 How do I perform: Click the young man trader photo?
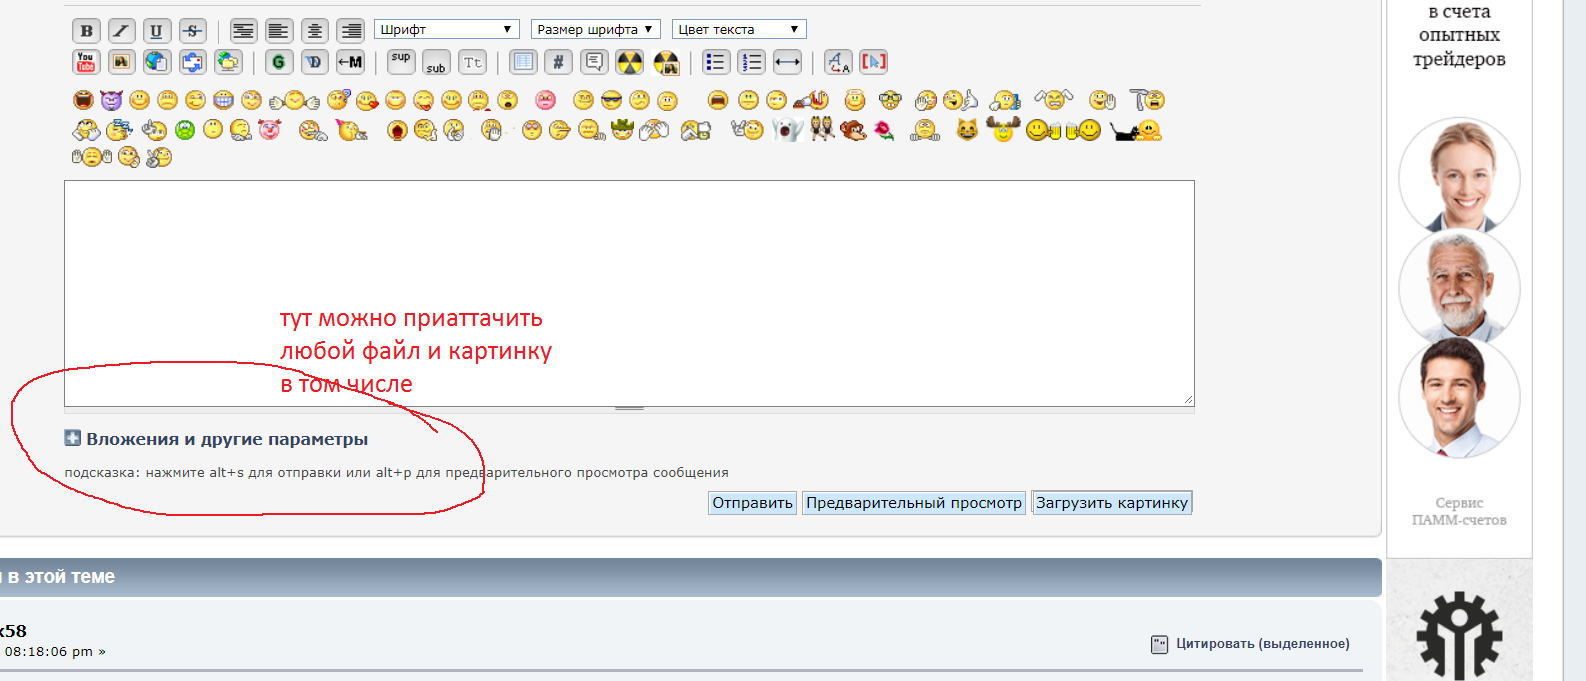point(1459,398)
